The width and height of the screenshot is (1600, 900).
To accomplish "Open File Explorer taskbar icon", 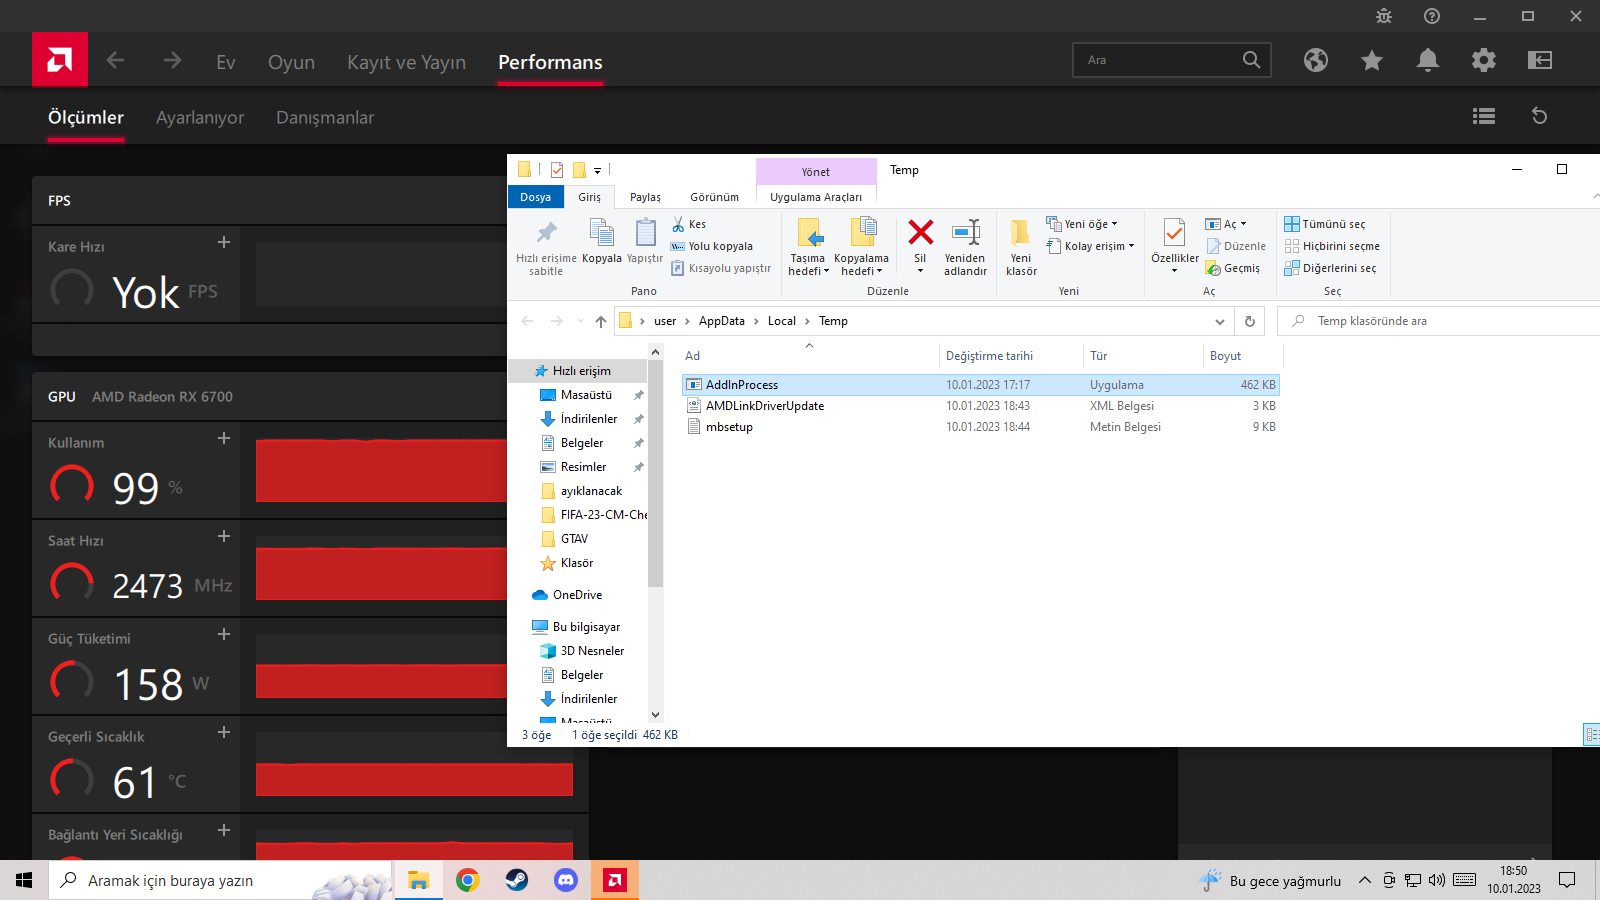I will [x=418, y=880].
